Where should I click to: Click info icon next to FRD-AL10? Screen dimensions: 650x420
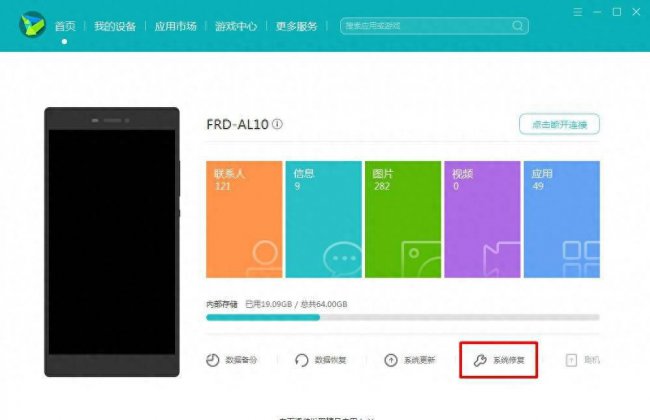pos(277,124)
